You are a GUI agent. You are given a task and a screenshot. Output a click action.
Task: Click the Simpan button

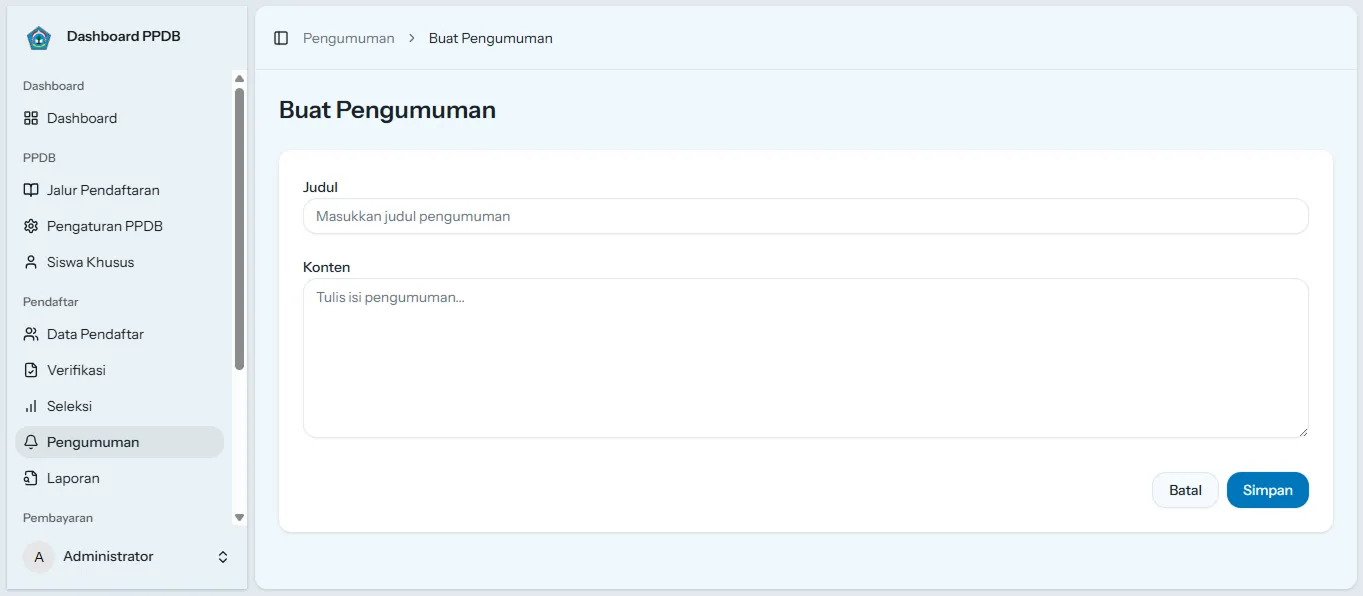[x=1268, y=490]
